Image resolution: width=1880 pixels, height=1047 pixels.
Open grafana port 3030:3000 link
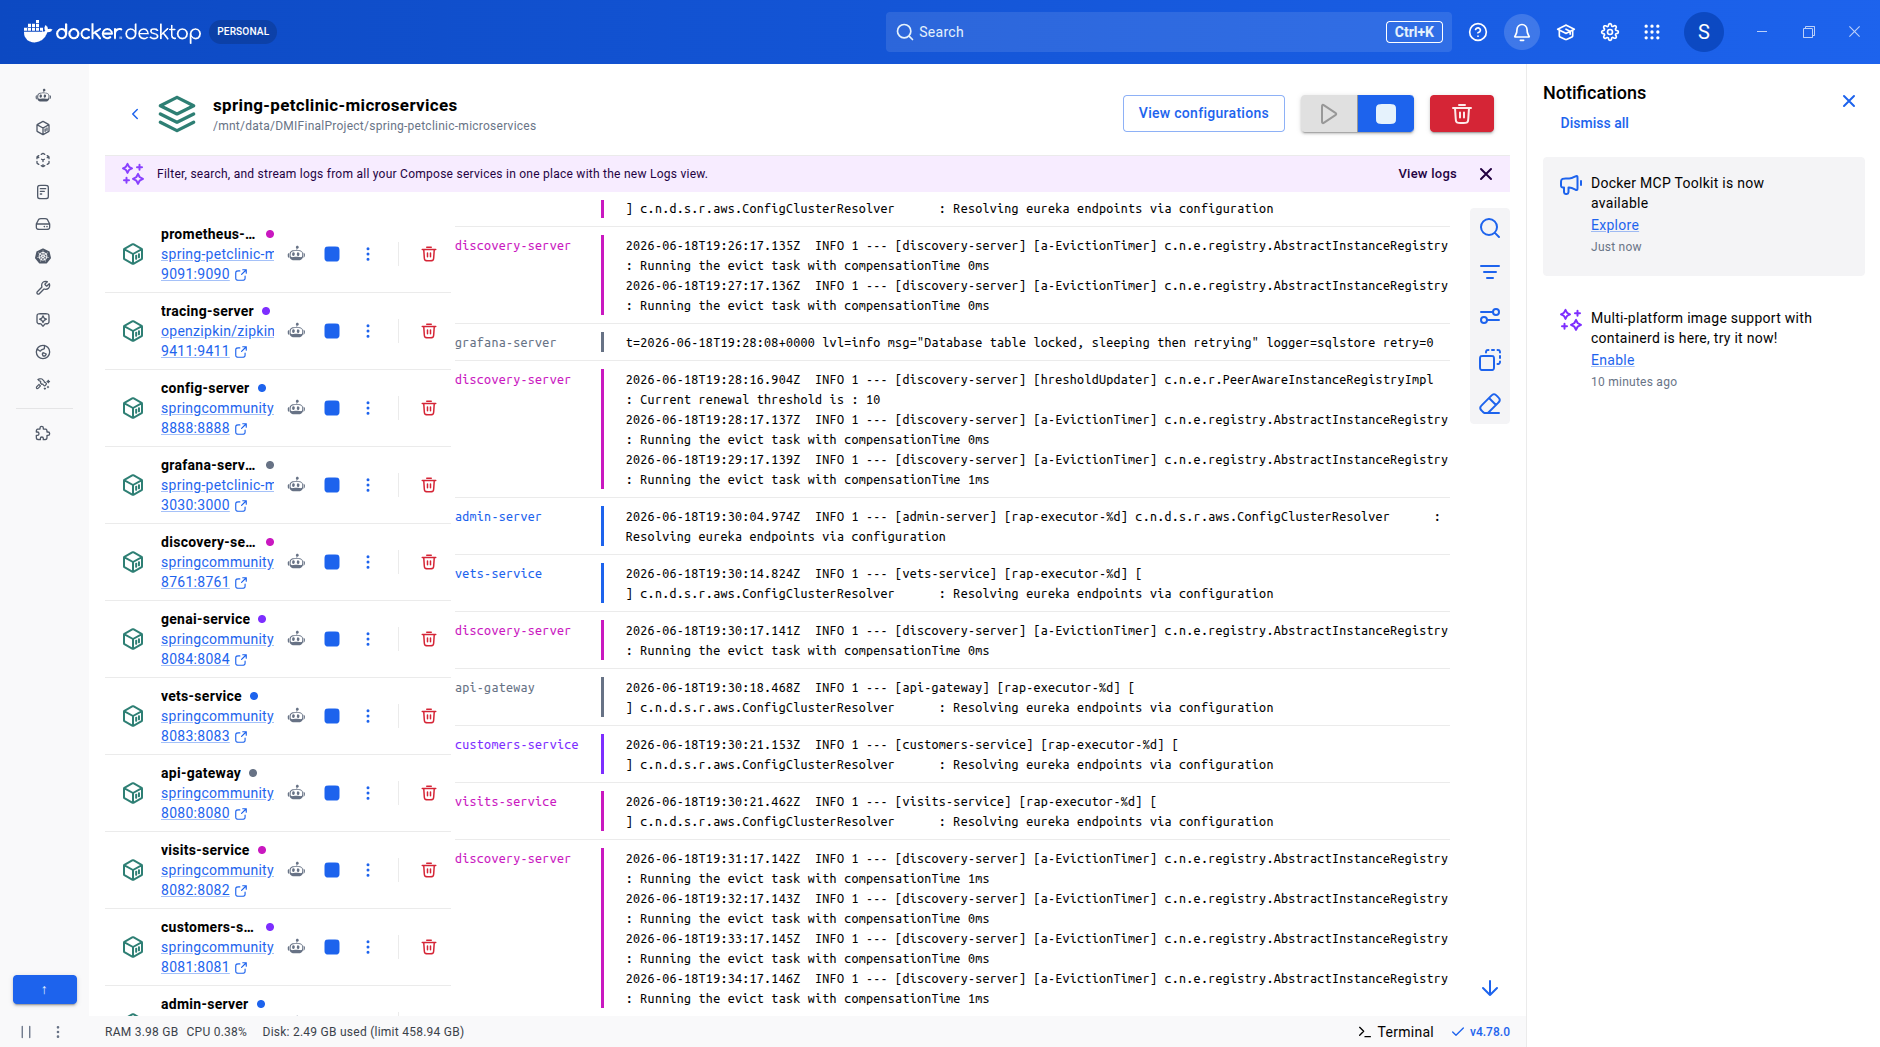(x=204, y=505)
